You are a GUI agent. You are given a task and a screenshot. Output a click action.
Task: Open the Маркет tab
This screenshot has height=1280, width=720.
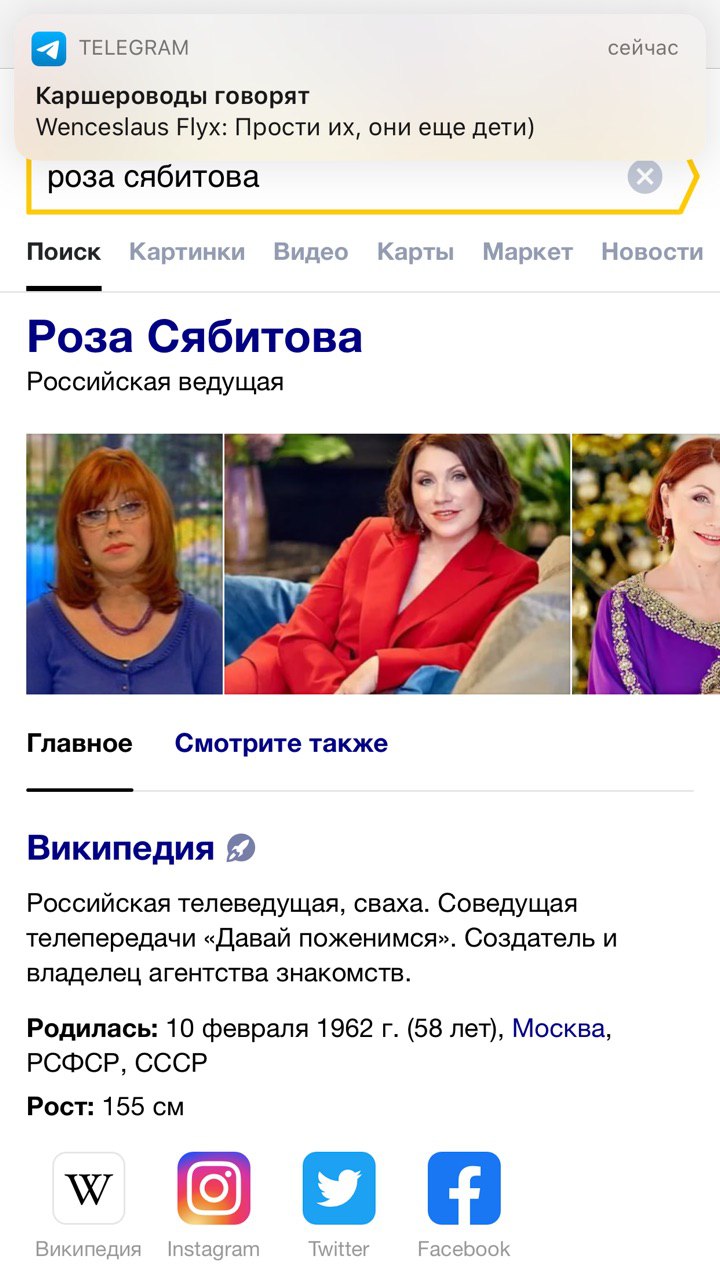[528, 252]
